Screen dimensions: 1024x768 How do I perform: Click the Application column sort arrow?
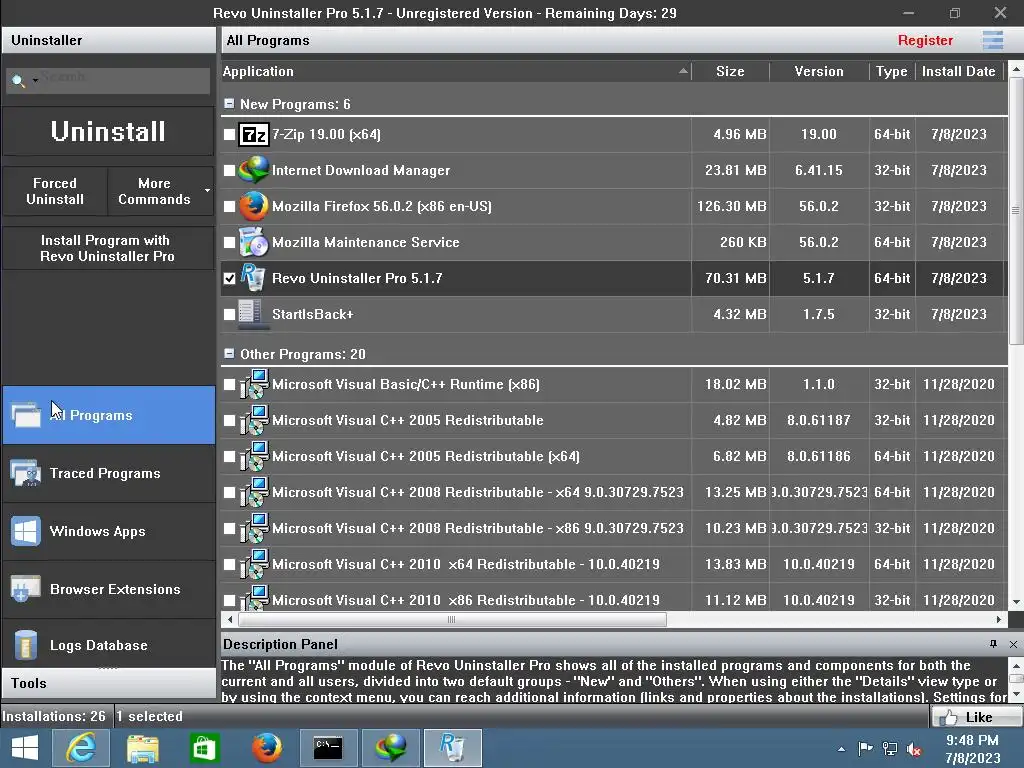683,71
